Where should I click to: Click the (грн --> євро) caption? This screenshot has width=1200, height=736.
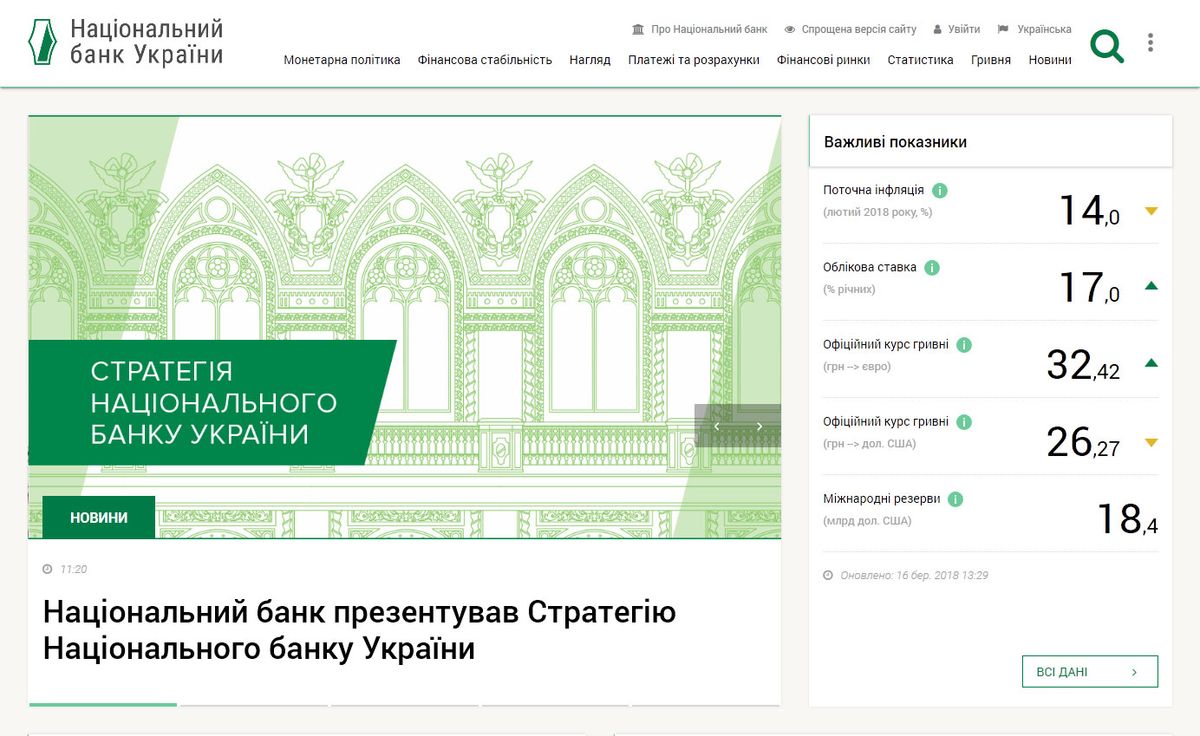coord(857,367)
